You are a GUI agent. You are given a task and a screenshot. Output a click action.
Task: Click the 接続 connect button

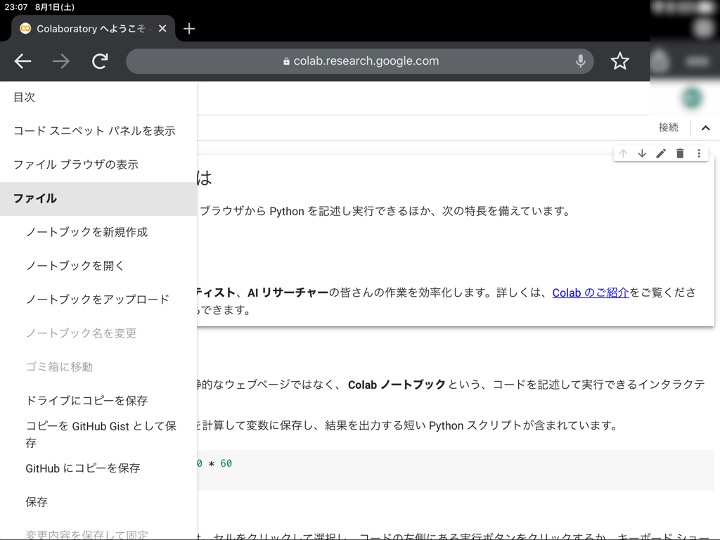668,127
